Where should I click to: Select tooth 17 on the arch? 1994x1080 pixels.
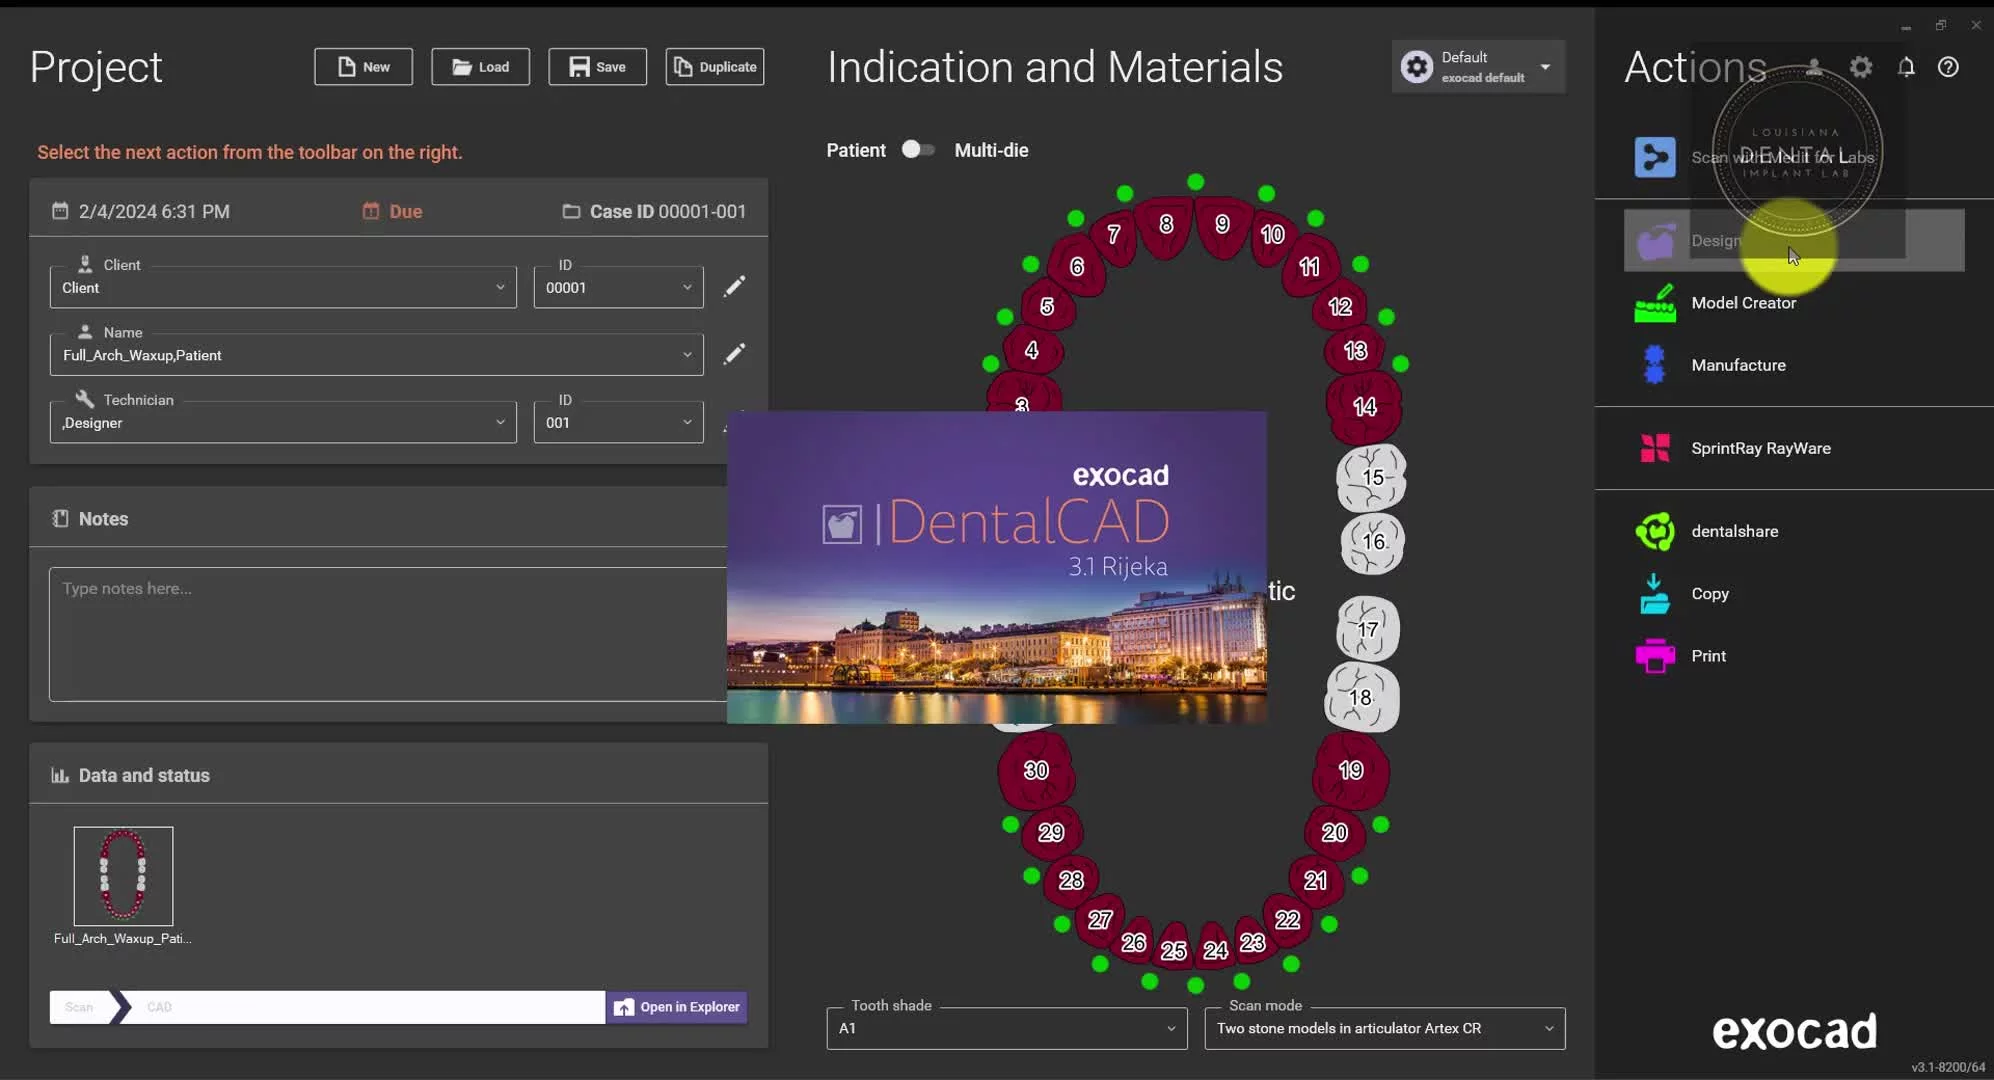coord(1368,629)
